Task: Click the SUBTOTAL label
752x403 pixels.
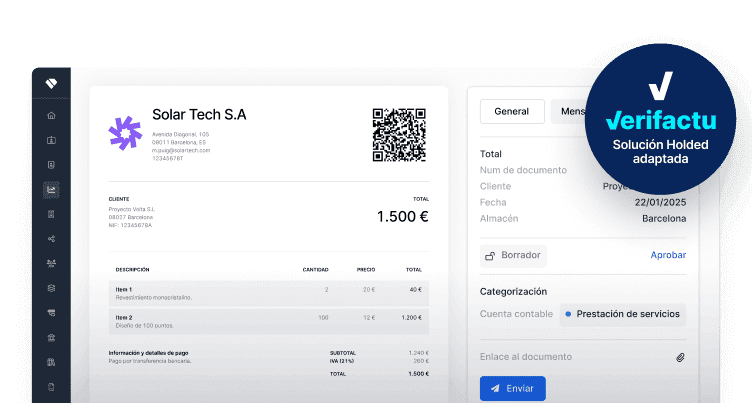Action: (x=342, y=353)
